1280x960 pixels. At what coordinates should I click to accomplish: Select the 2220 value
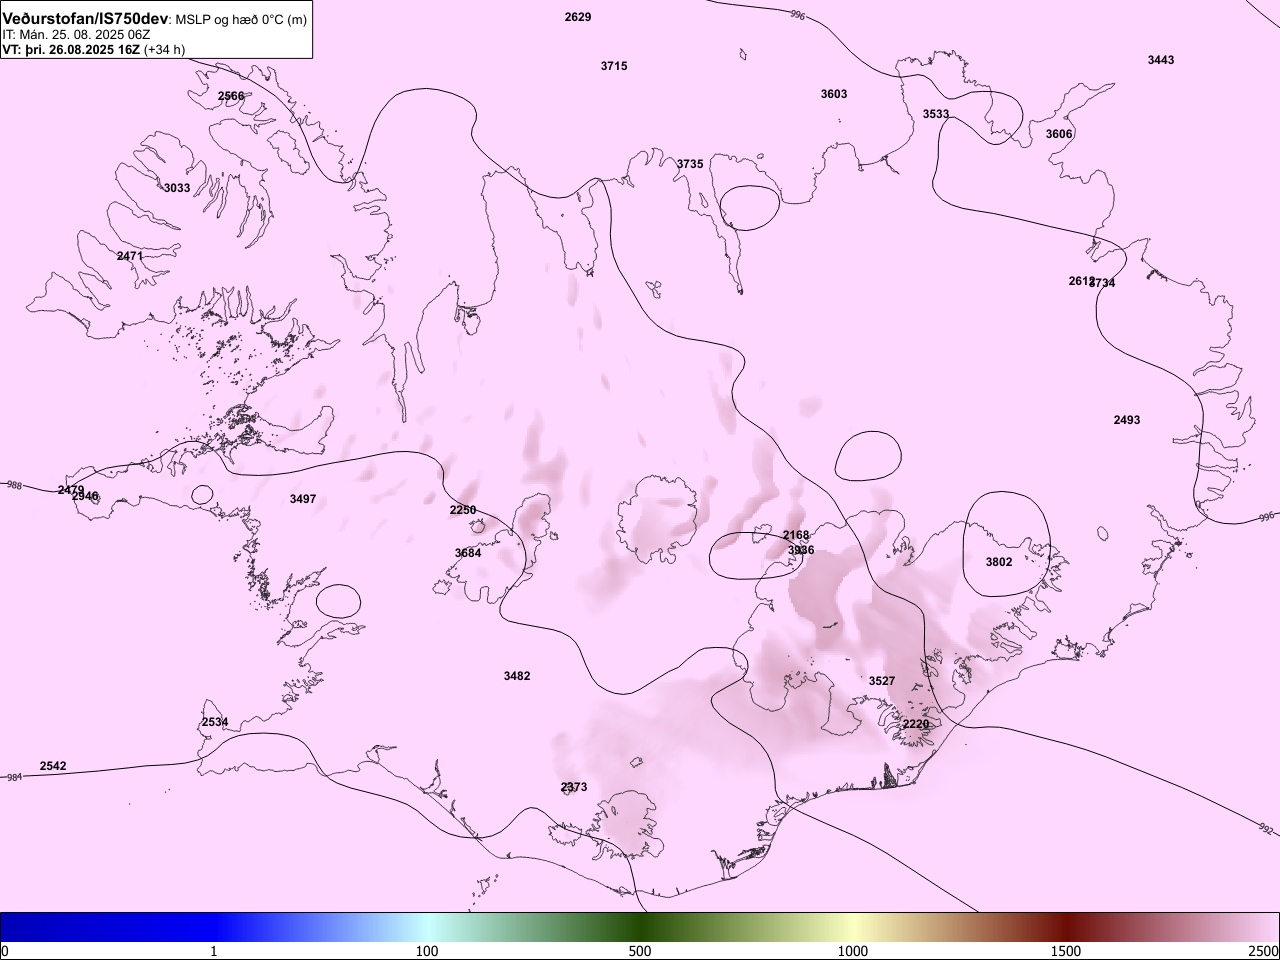[916, 724]
